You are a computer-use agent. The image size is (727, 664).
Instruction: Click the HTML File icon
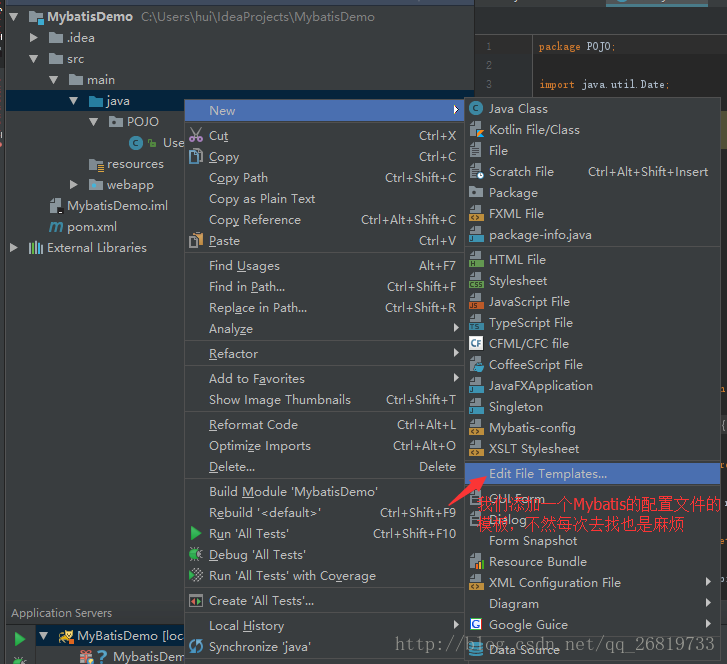coord(476,260)
